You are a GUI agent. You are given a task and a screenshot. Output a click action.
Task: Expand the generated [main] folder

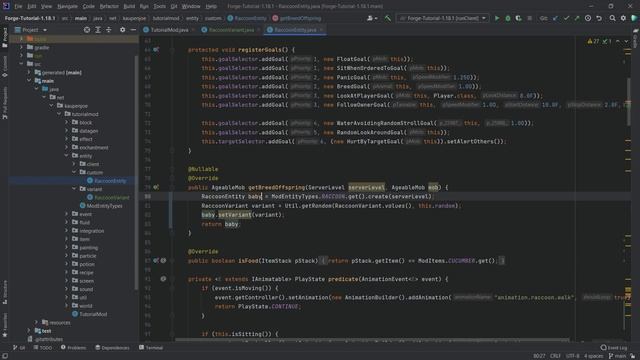pos(29,72)
